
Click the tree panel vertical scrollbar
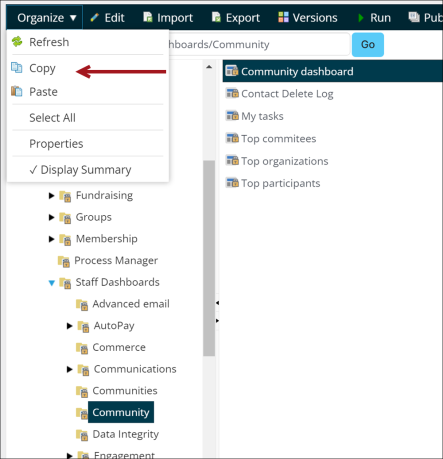(x=209, y=258)
